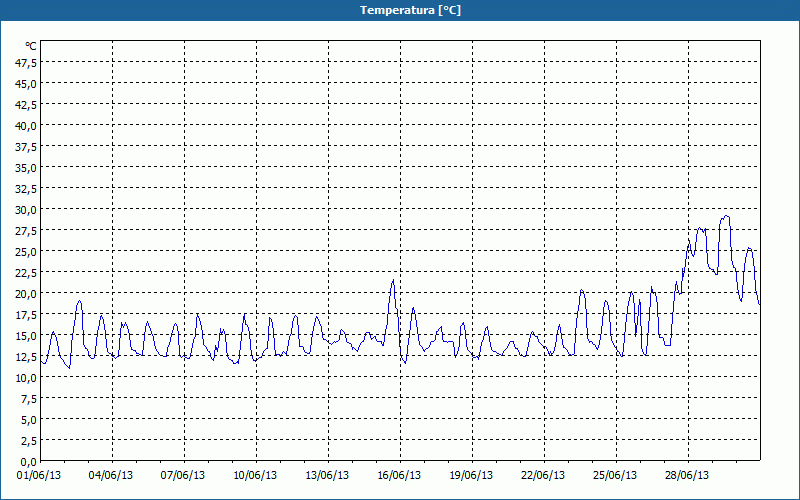Screen dimensions: 800x500
Task: Click the 10/06/13 date label
Action: [x=255, y=476]
